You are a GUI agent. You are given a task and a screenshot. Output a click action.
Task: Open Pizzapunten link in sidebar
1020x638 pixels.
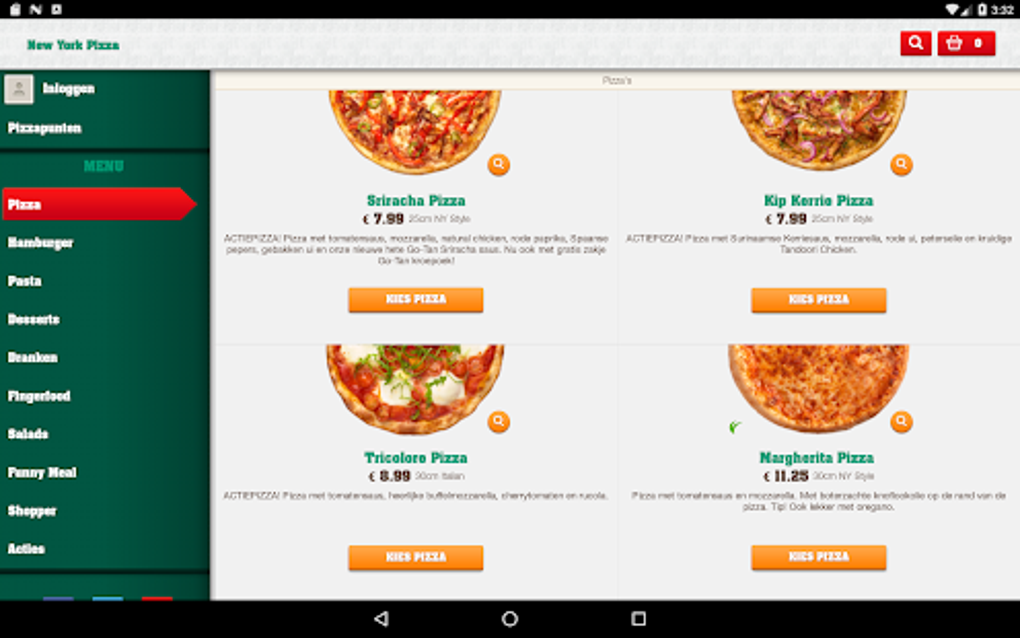[x=44, y=128]
